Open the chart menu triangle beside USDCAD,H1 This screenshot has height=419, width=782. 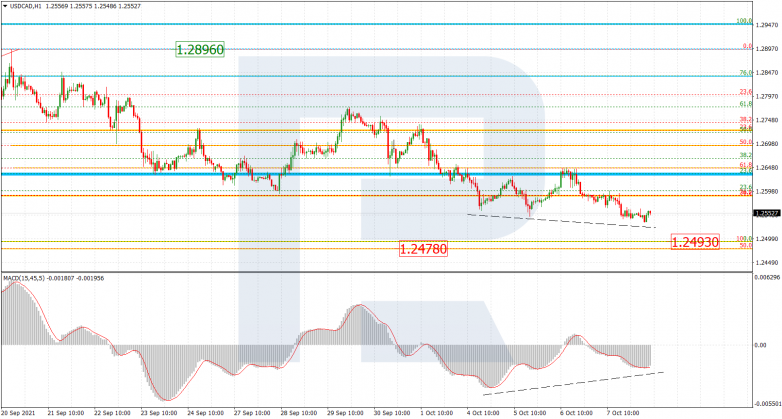5,6
